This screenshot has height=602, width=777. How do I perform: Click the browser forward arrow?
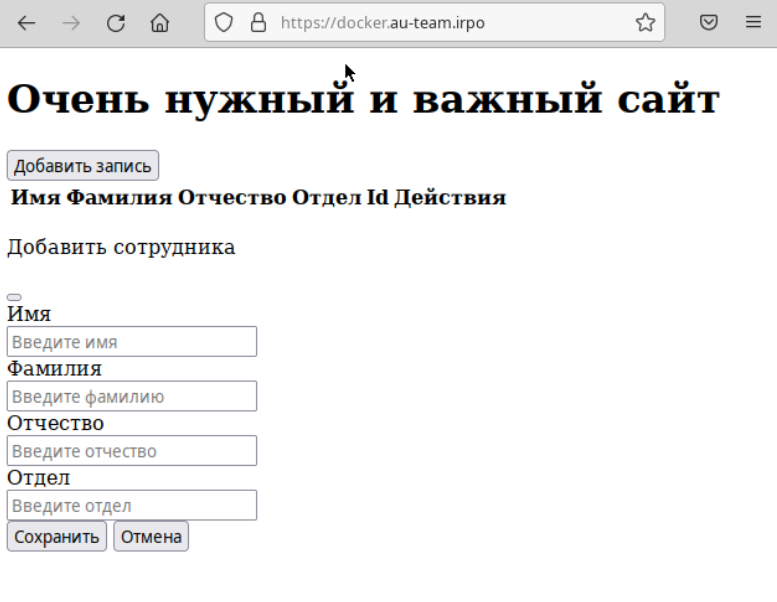click(71, 23)
